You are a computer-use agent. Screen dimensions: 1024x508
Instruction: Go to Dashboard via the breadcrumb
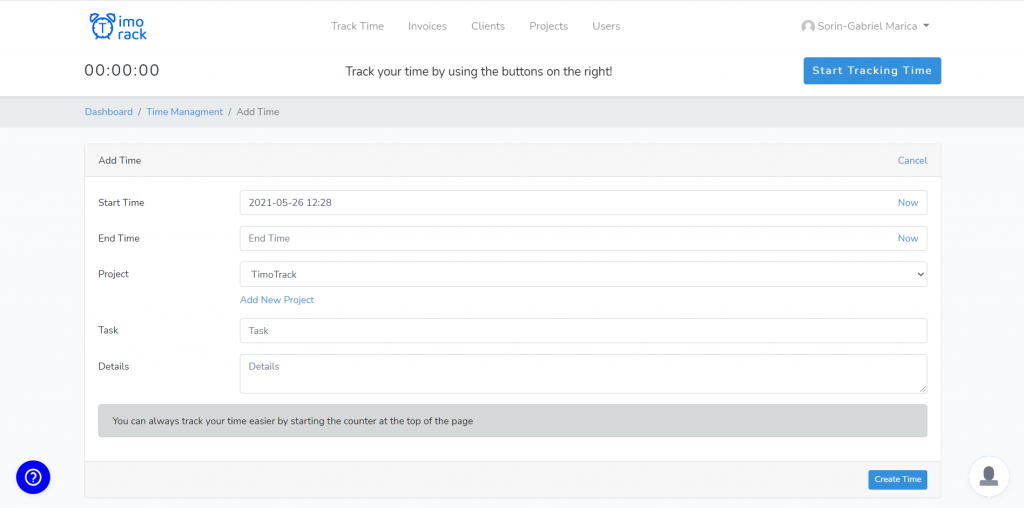coord(108,112)
